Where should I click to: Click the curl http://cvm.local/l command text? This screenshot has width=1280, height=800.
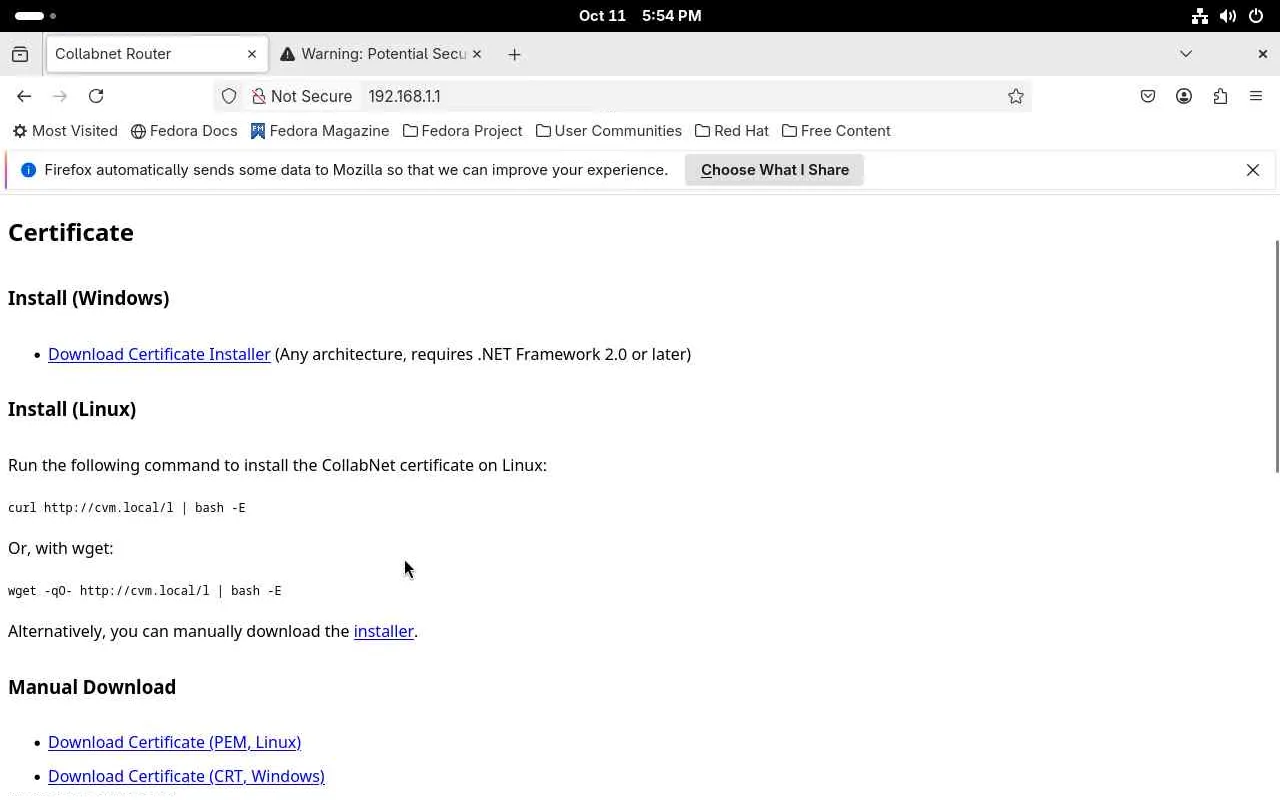point(127,508)
